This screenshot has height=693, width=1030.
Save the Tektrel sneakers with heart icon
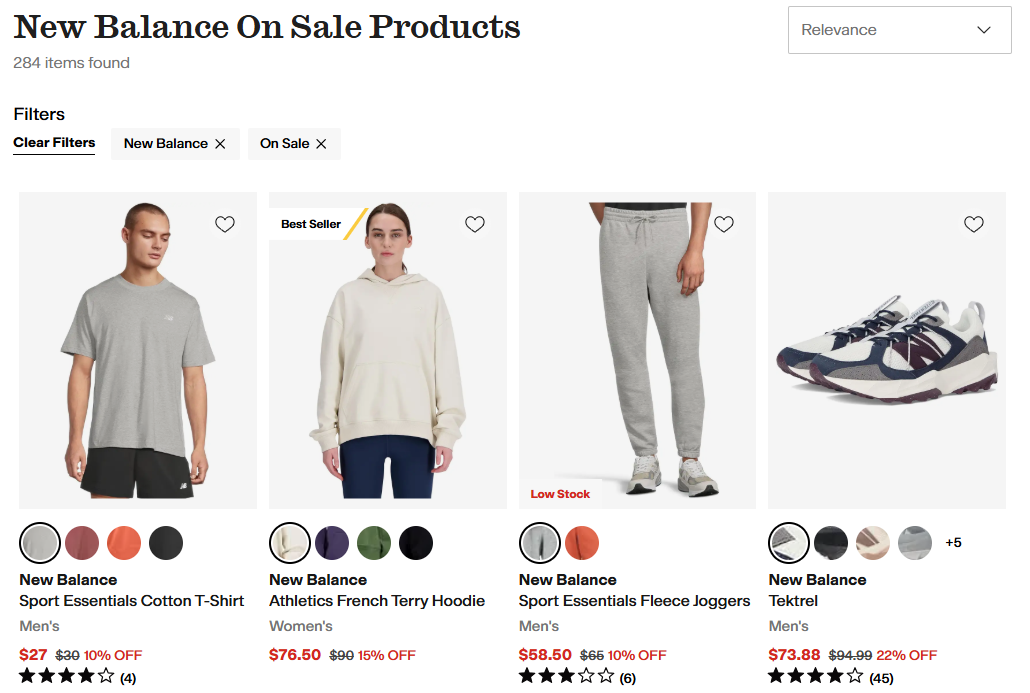[974, 224]
